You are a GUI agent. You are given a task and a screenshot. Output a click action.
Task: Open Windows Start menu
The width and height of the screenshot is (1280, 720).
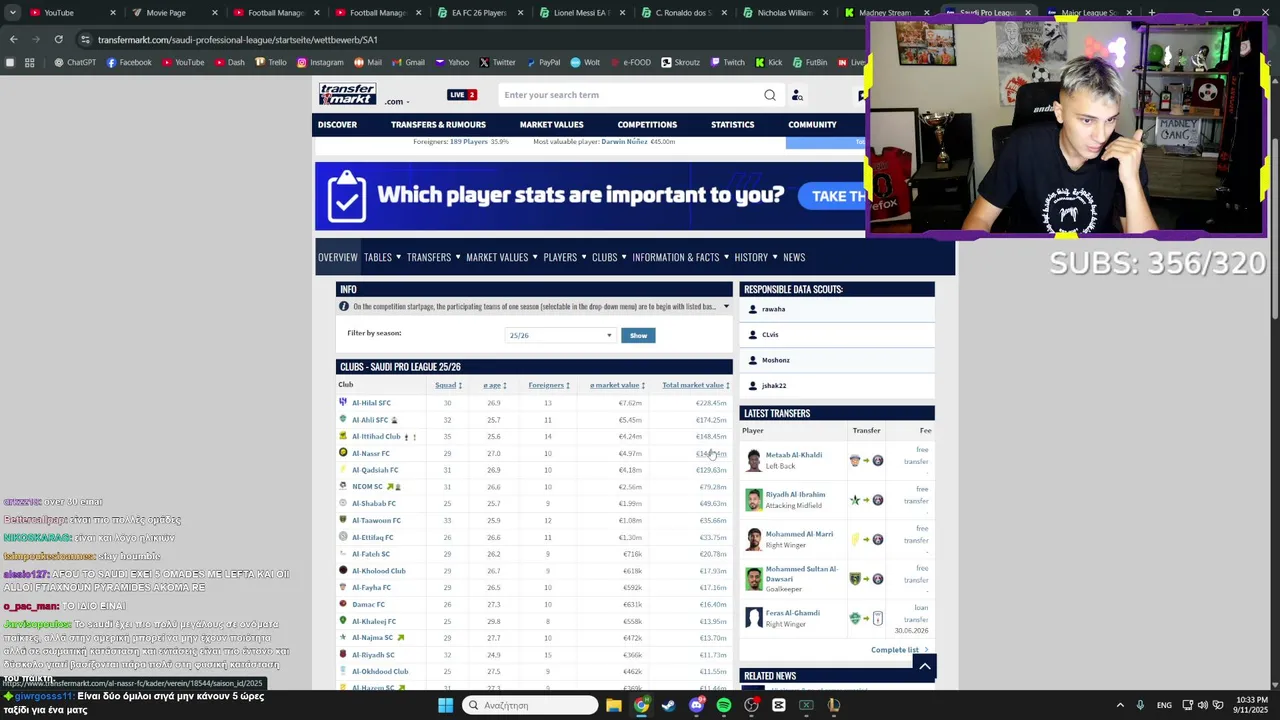(x=445, y=705)
